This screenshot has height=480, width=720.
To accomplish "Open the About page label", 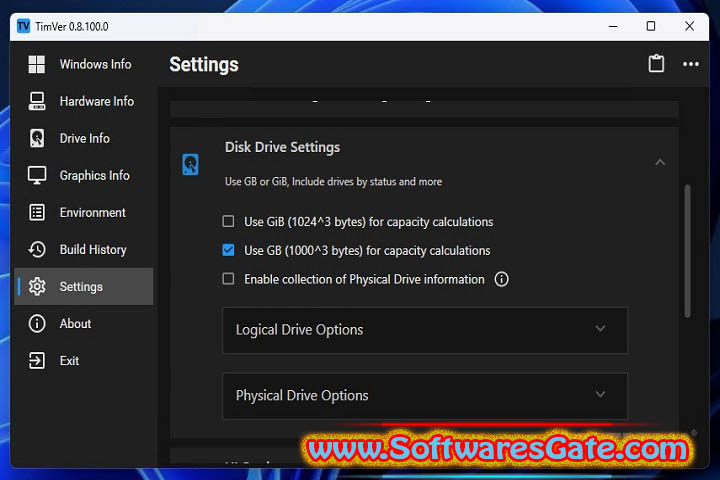I will [x=75, y=324].
